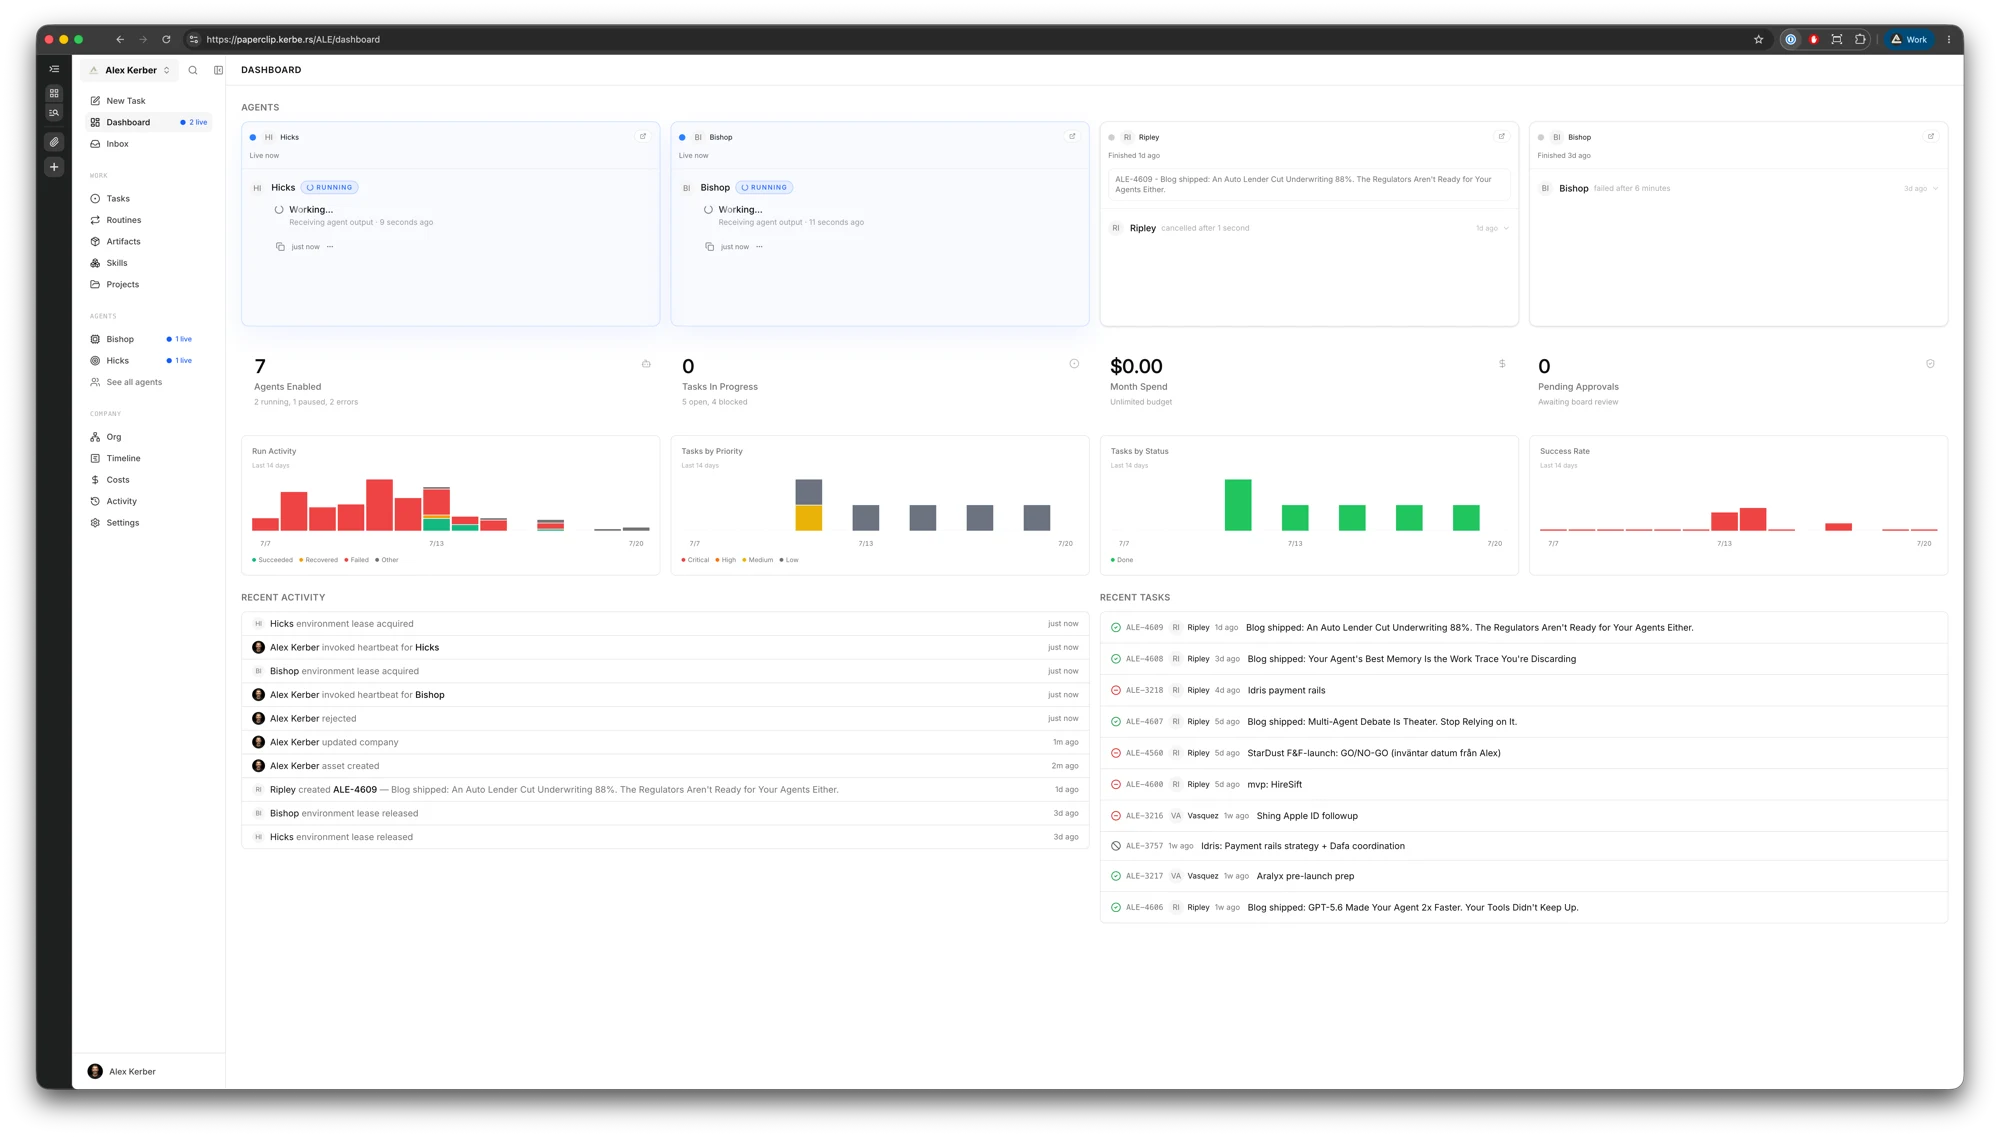
Task: Open sidebar search magnifier icon
Action: coord(193,70)
